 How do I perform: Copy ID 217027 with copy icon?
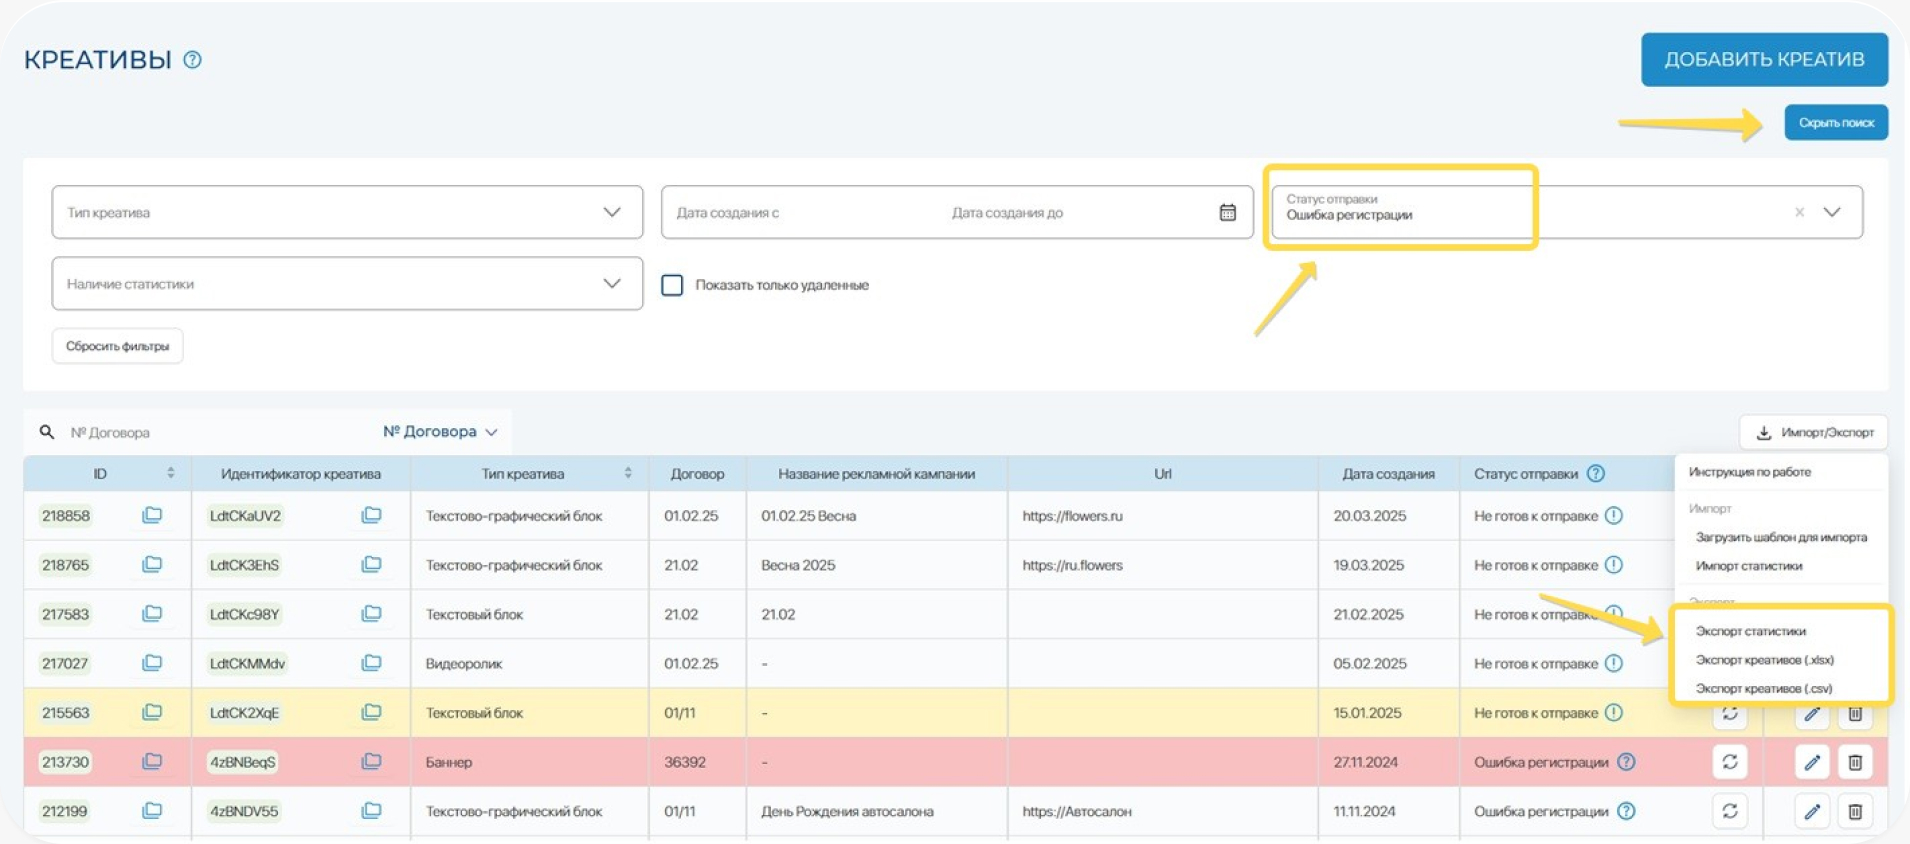click(152, 662)
